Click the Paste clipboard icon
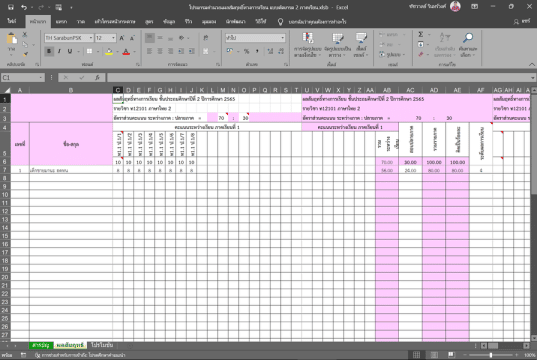This screenshot has width=537, height=360. coord(12,38)
